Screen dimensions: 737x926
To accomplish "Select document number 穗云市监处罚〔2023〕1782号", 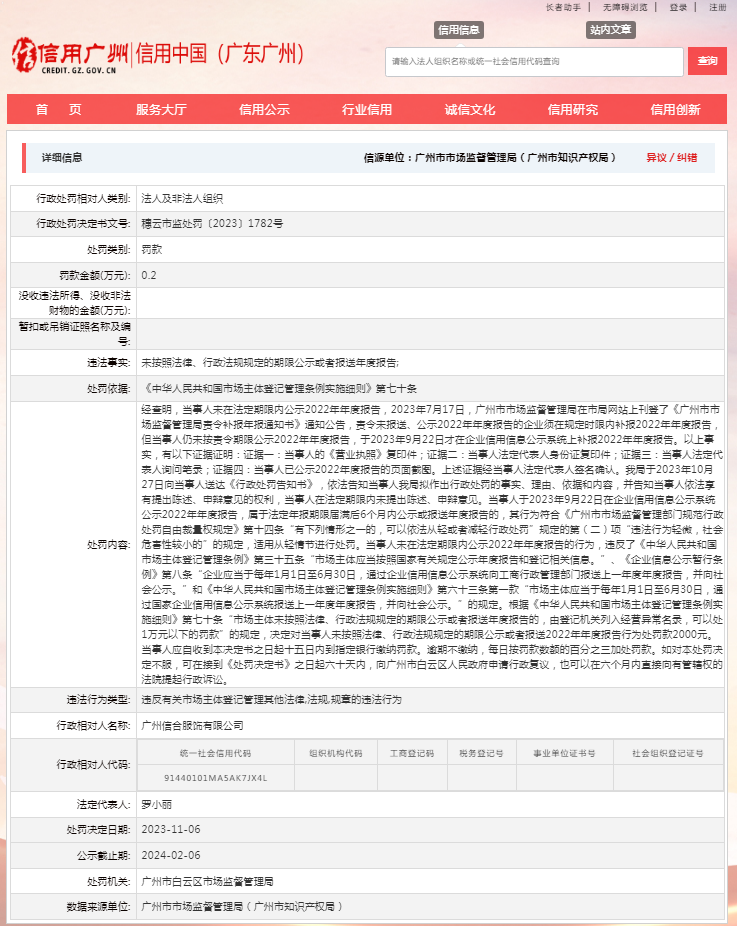I will pyautogui.click(x=212, y=224).
